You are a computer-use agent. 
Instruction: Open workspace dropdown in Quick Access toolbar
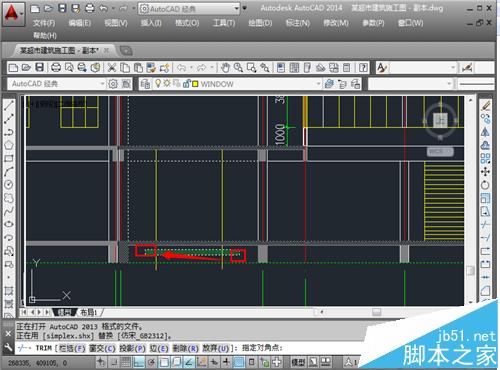[236, 9]
